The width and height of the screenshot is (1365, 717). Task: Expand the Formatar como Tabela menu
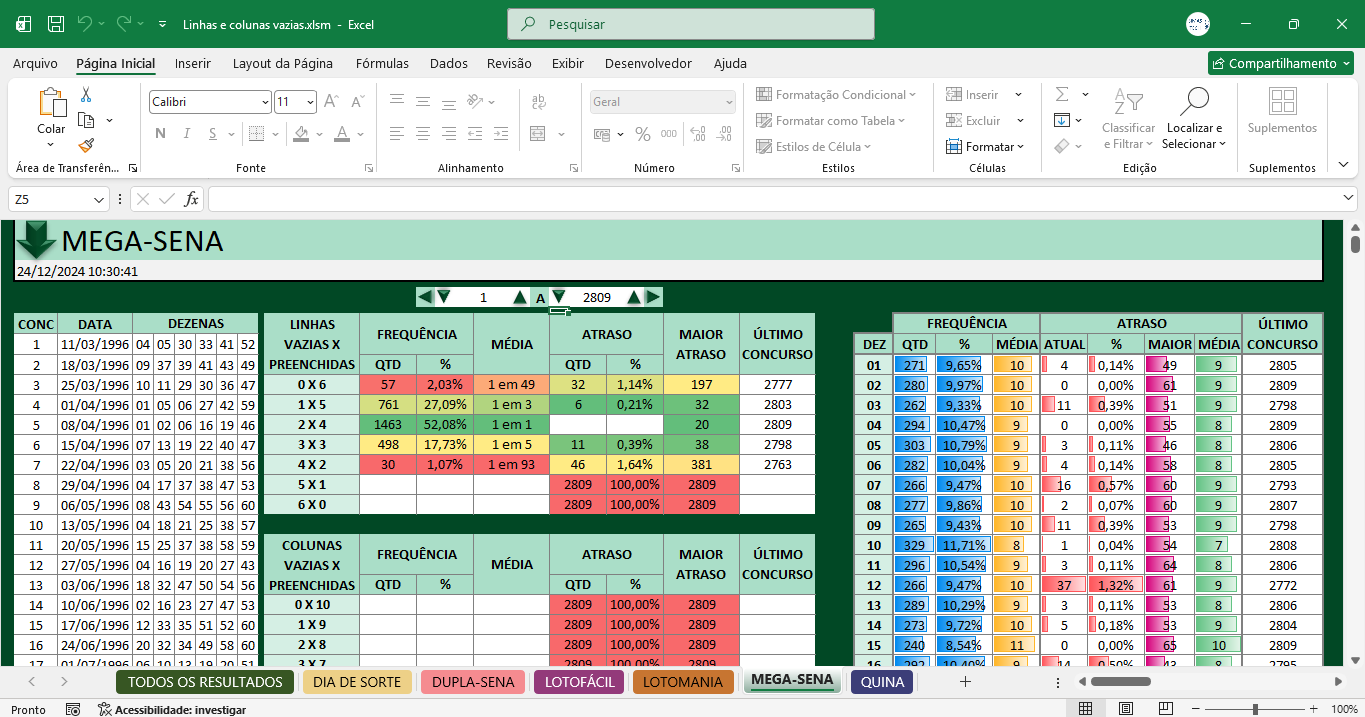click(x=830, y=121)
